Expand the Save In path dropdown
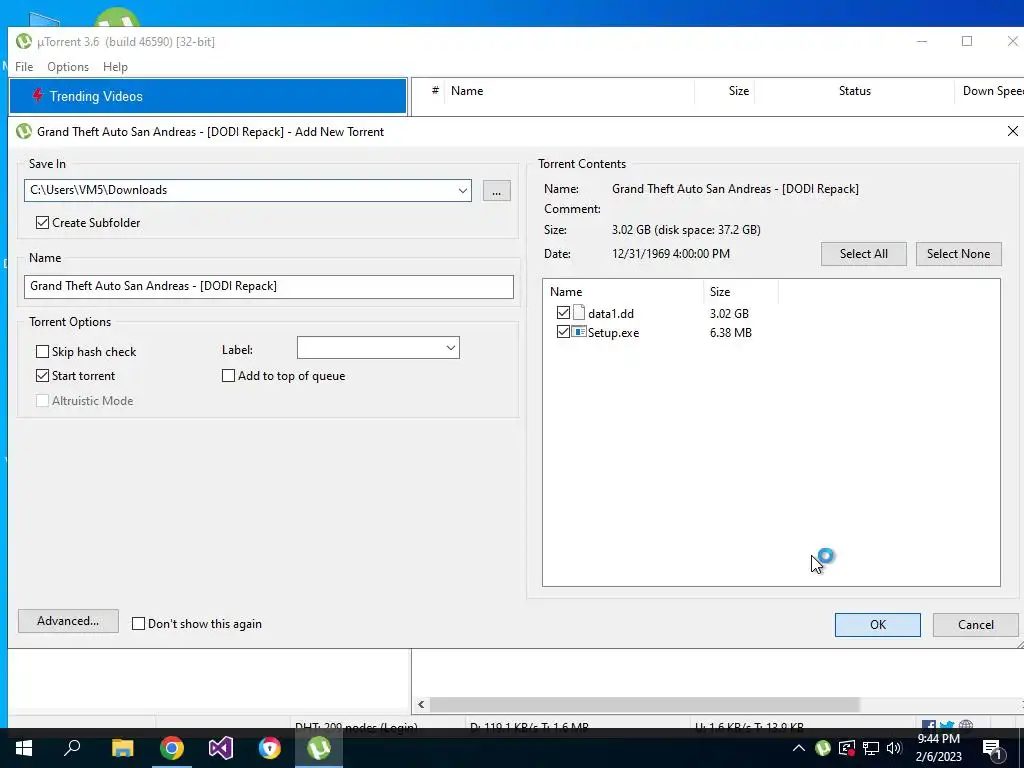 [462, 191]
